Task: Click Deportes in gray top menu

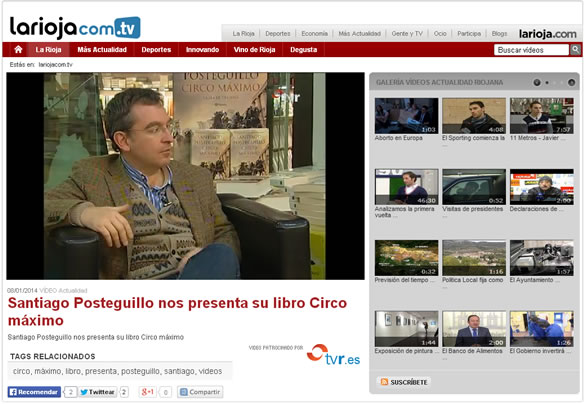Action: 278,34
